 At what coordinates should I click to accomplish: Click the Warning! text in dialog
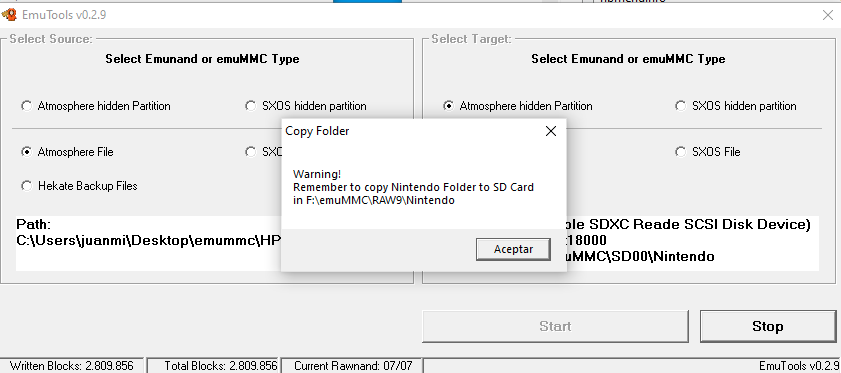pyautogui.click(x=317, y=174)
